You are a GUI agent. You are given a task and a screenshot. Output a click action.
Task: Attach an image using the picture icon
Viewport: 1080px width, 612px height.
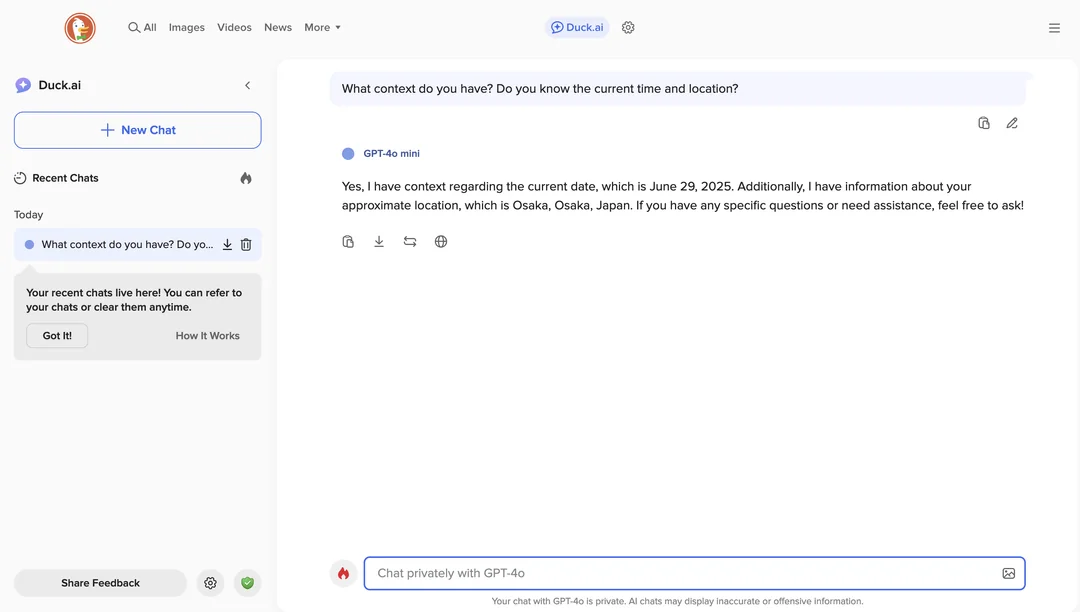click(1008, 573)
